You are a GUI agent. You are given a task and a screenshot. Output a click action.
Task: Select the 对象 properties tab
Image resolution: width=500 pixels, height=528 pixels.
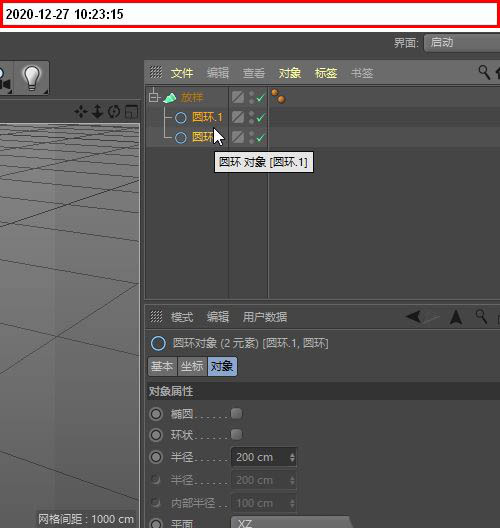[222, 366]
